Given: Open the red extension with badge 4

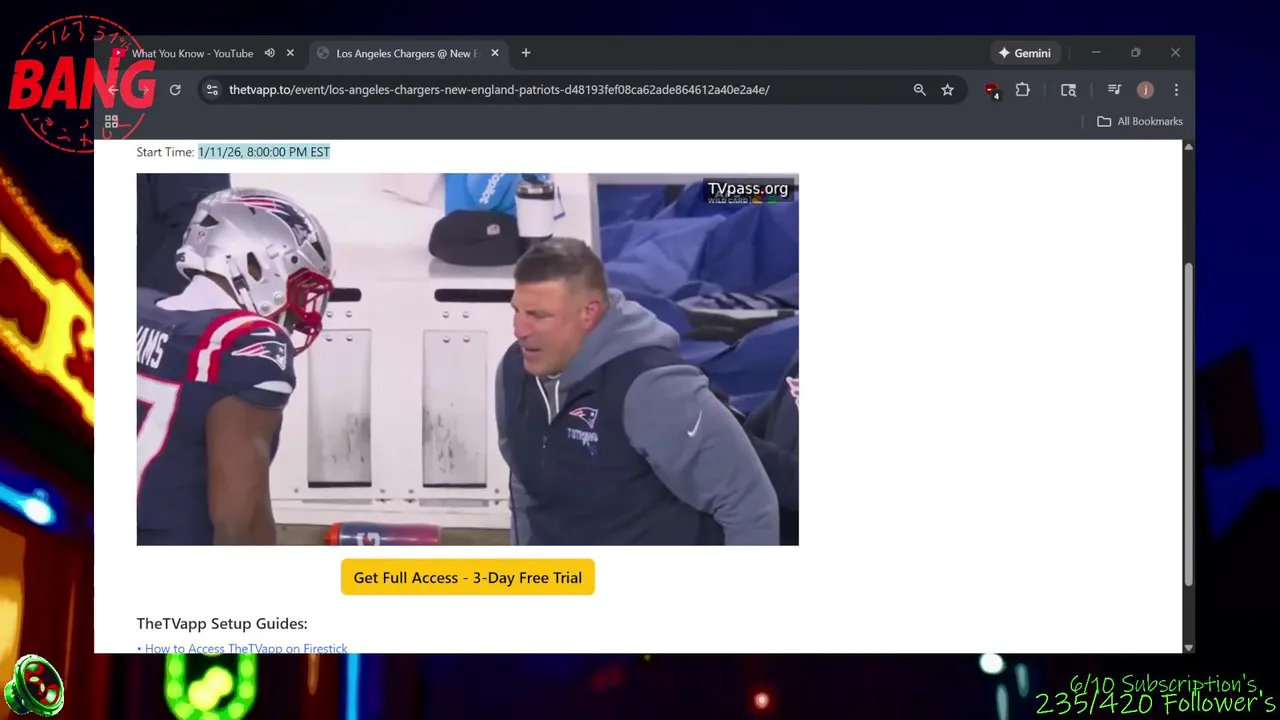Looking at the screenshot, I should point(991,90).
